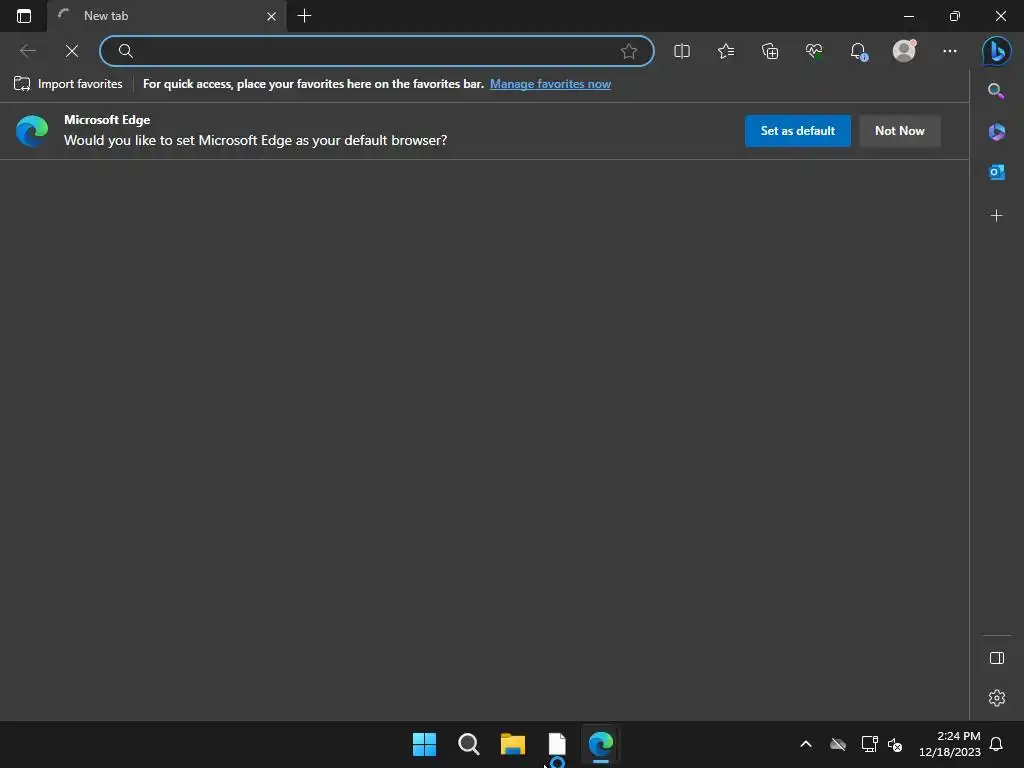Open Settings and more three-dots menu
Screen dimensions: 1024x768
950,51
